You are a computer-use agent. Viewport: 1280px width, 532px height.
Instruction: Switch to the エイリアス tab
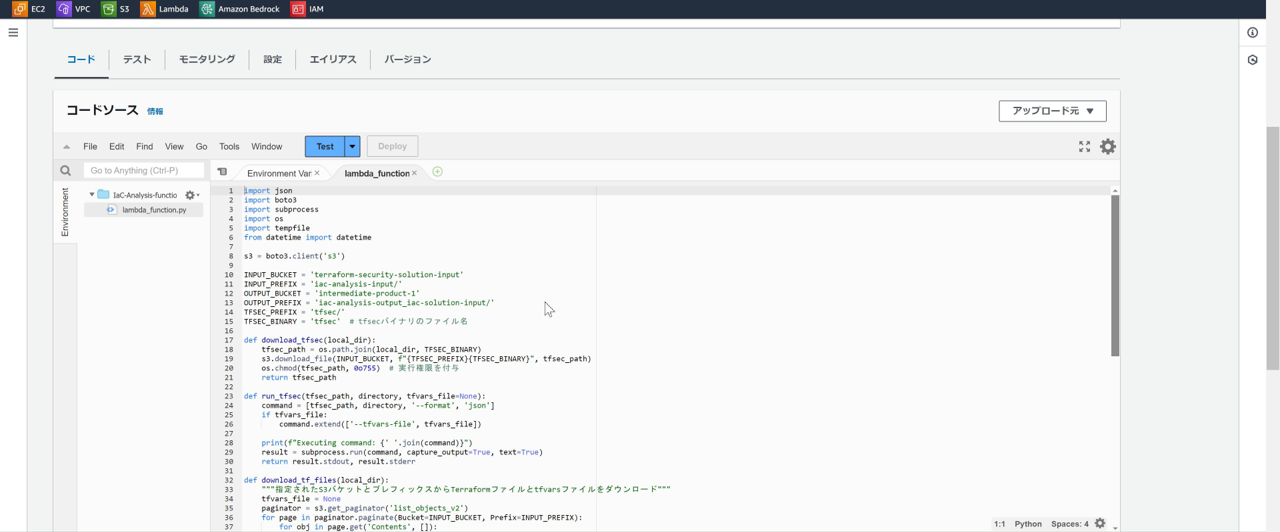333,60
